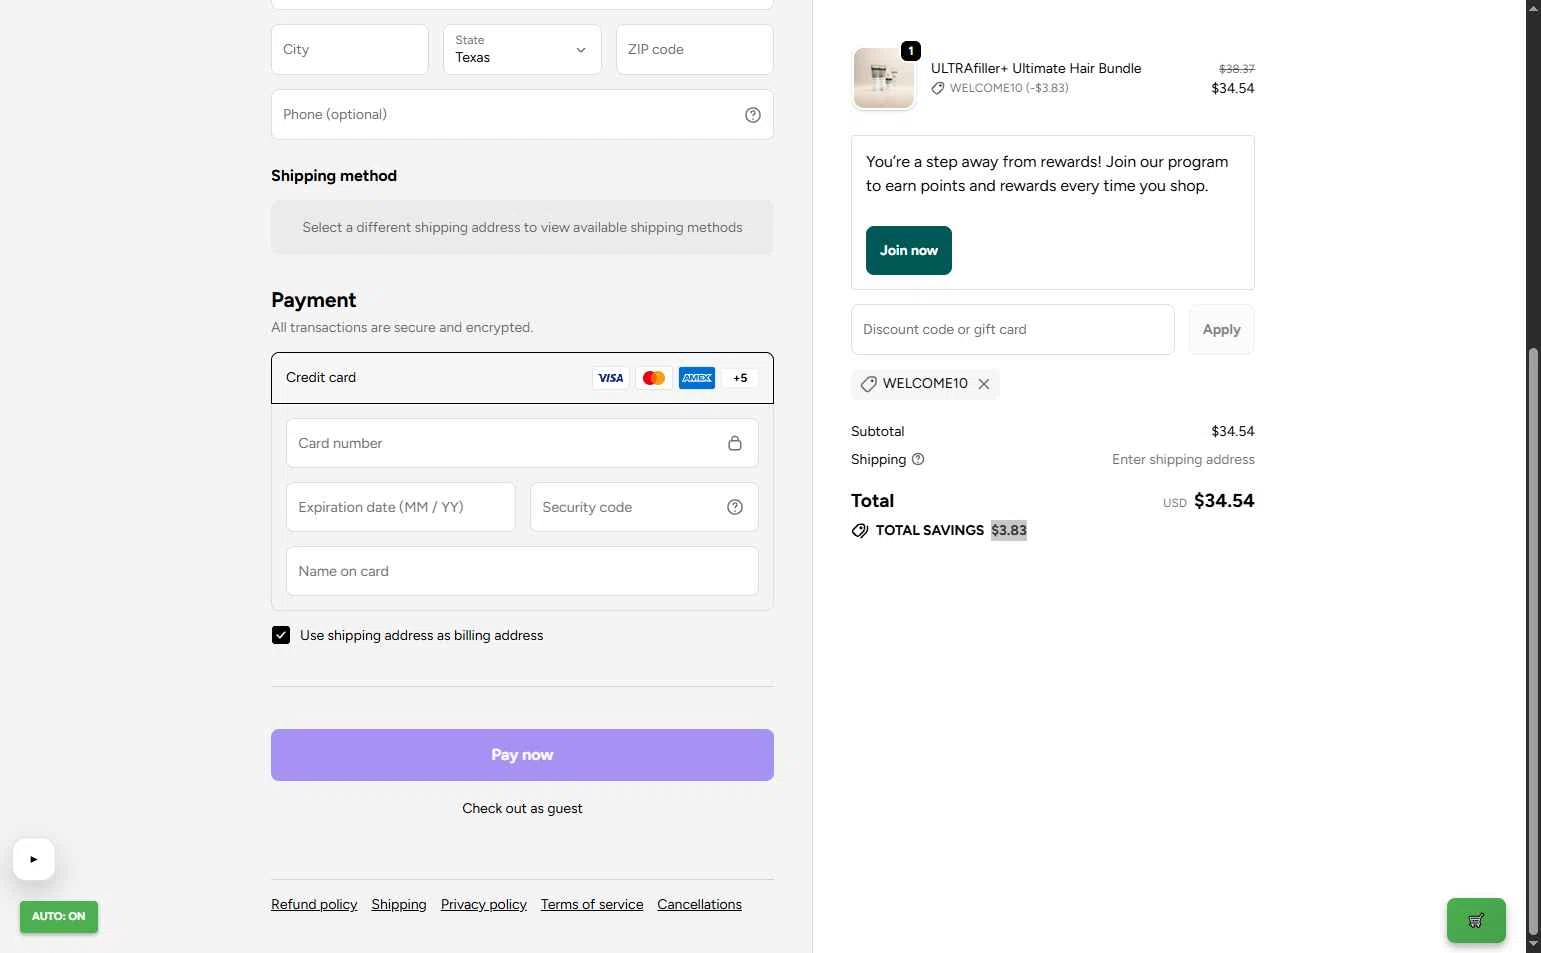The image size is (1541, 953).
Task: Click the Enter shipping address text
Action: [1183, 459]
